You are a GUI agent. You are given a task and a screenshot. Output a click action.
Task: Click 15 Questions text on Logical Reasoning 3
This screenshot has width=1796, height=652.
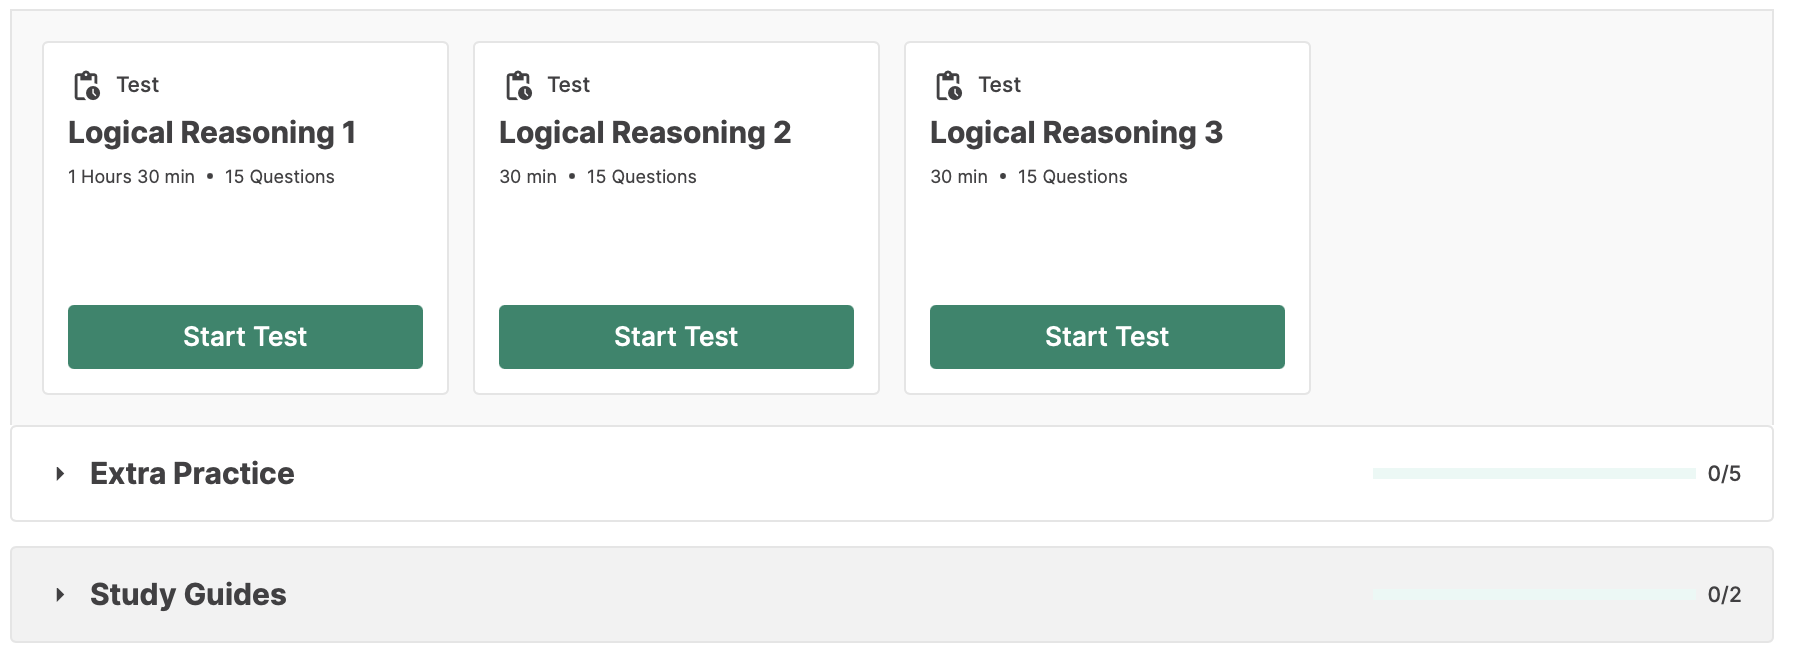[1072, 177]
